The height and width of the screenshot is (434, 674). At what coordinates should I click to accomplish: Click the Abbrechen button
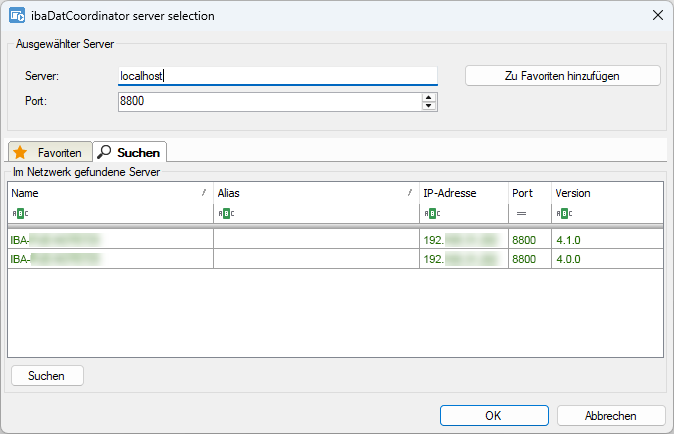click(x=611, y=416)
